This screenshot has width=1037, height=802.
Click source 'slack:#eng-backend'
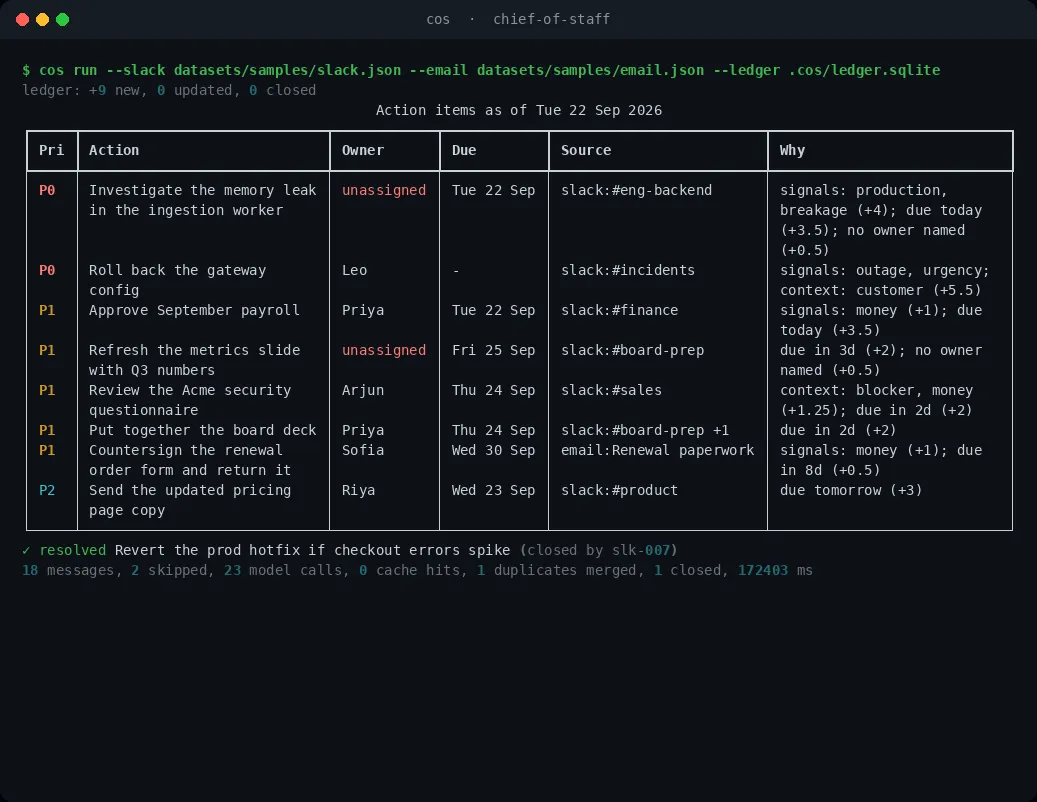[636, 190]
